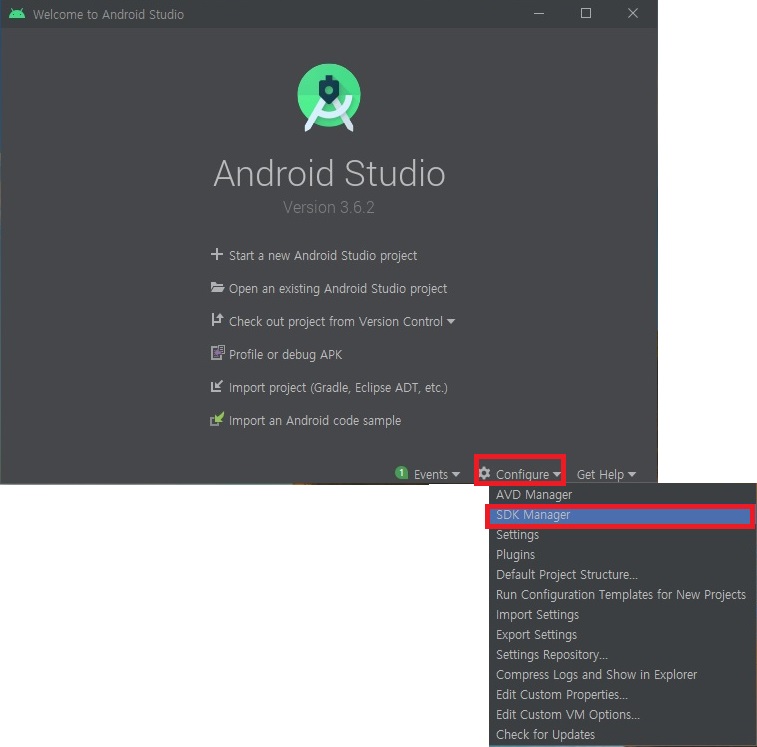Click the Import Android code sample icon
757x747 pixels.
[217, 419]
